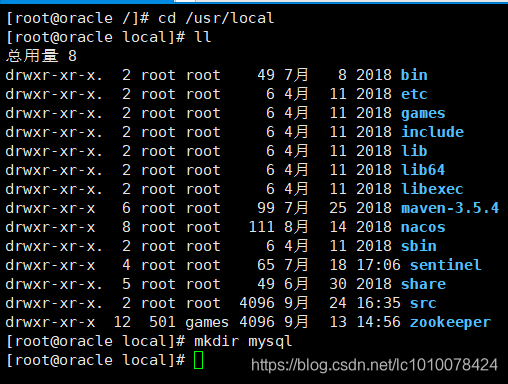Click the white group name 'games' in zookeeper row
The height and width of the screenshot is (384, 508).
tap(207, 323)
